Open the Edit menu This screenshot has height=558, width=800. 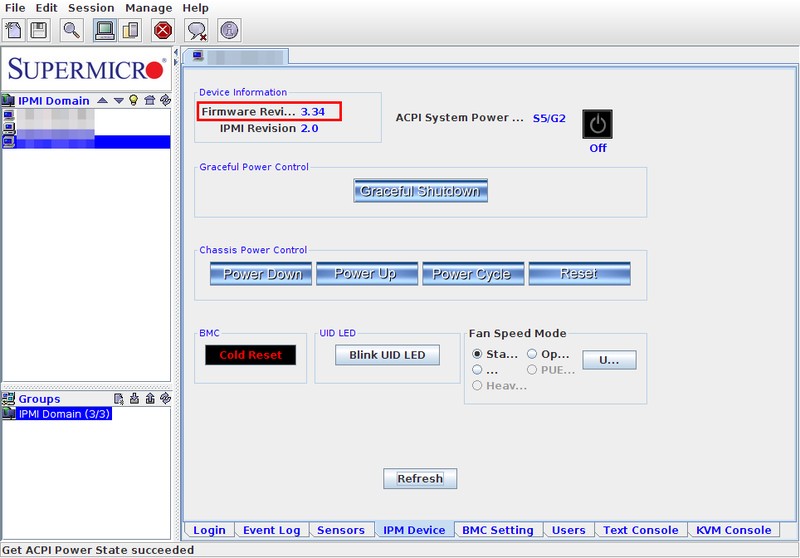(46, 8)
